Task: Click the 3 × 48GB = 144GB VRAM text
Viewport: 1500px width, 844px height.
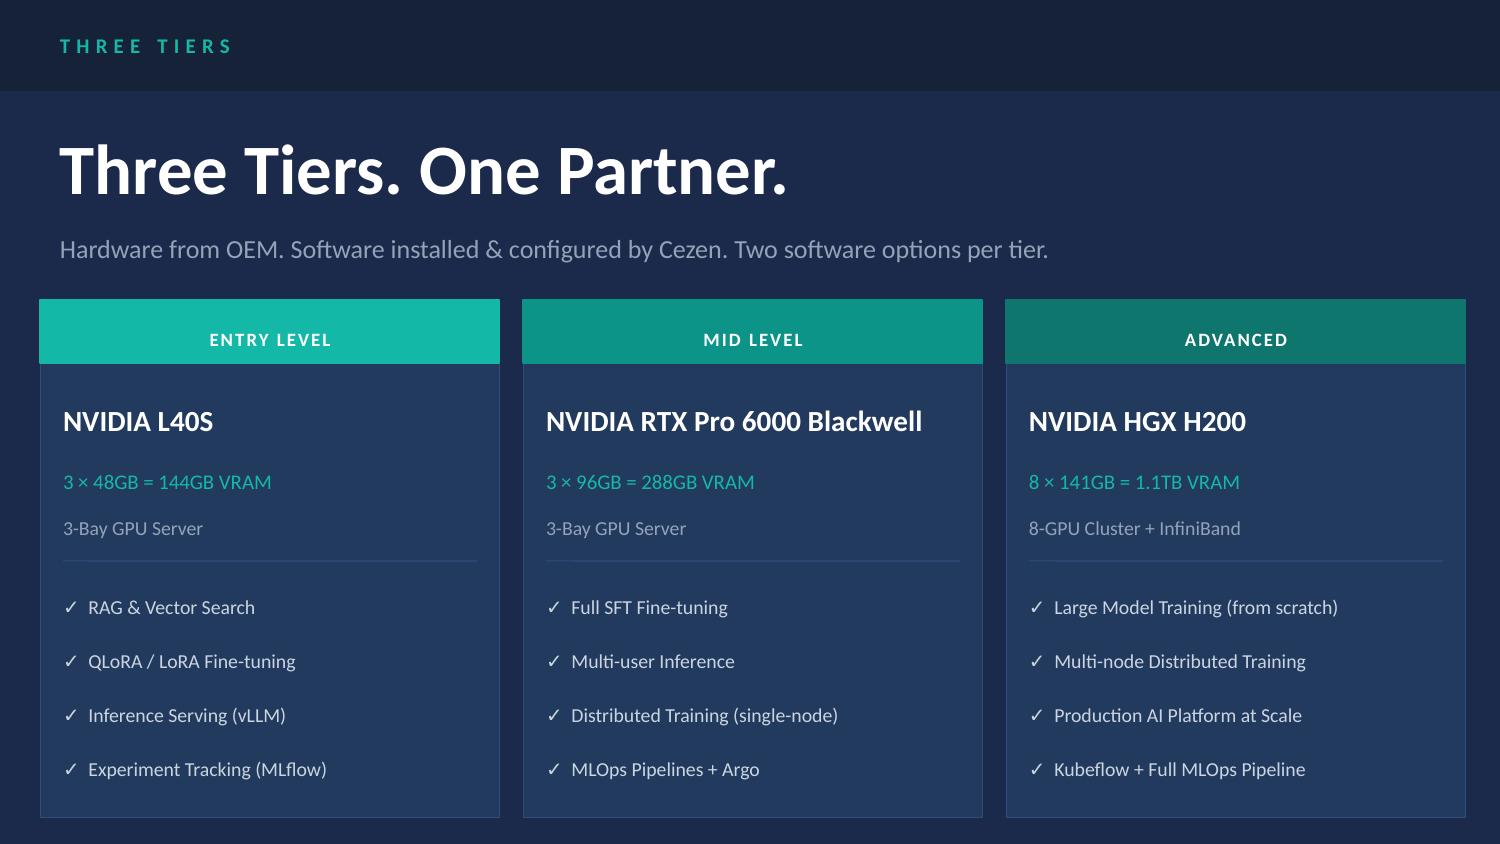Action: (x=167, y=482)
